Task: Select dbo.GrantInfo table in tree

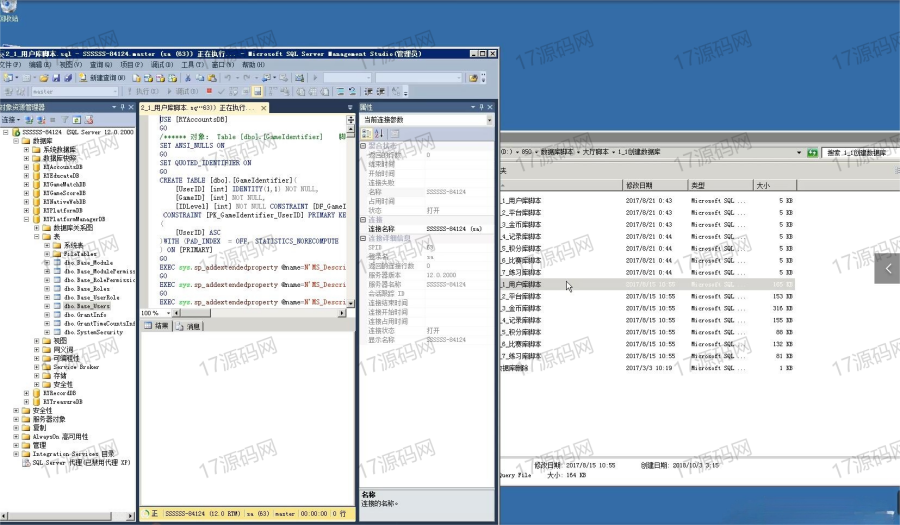Action: [85, 315]
